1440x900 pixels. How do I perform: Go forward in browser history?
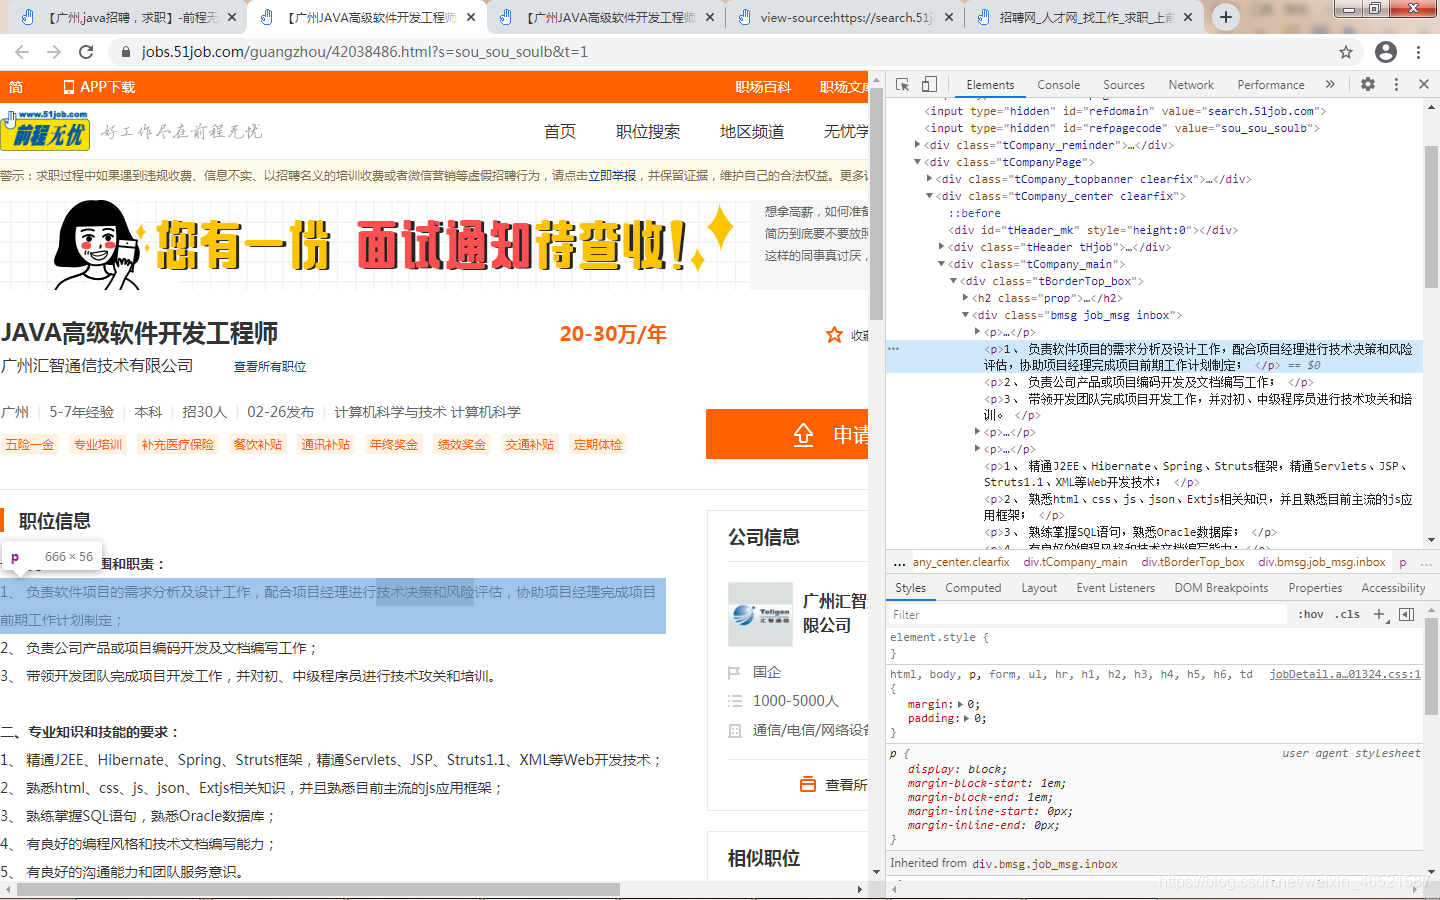(54, 52)
